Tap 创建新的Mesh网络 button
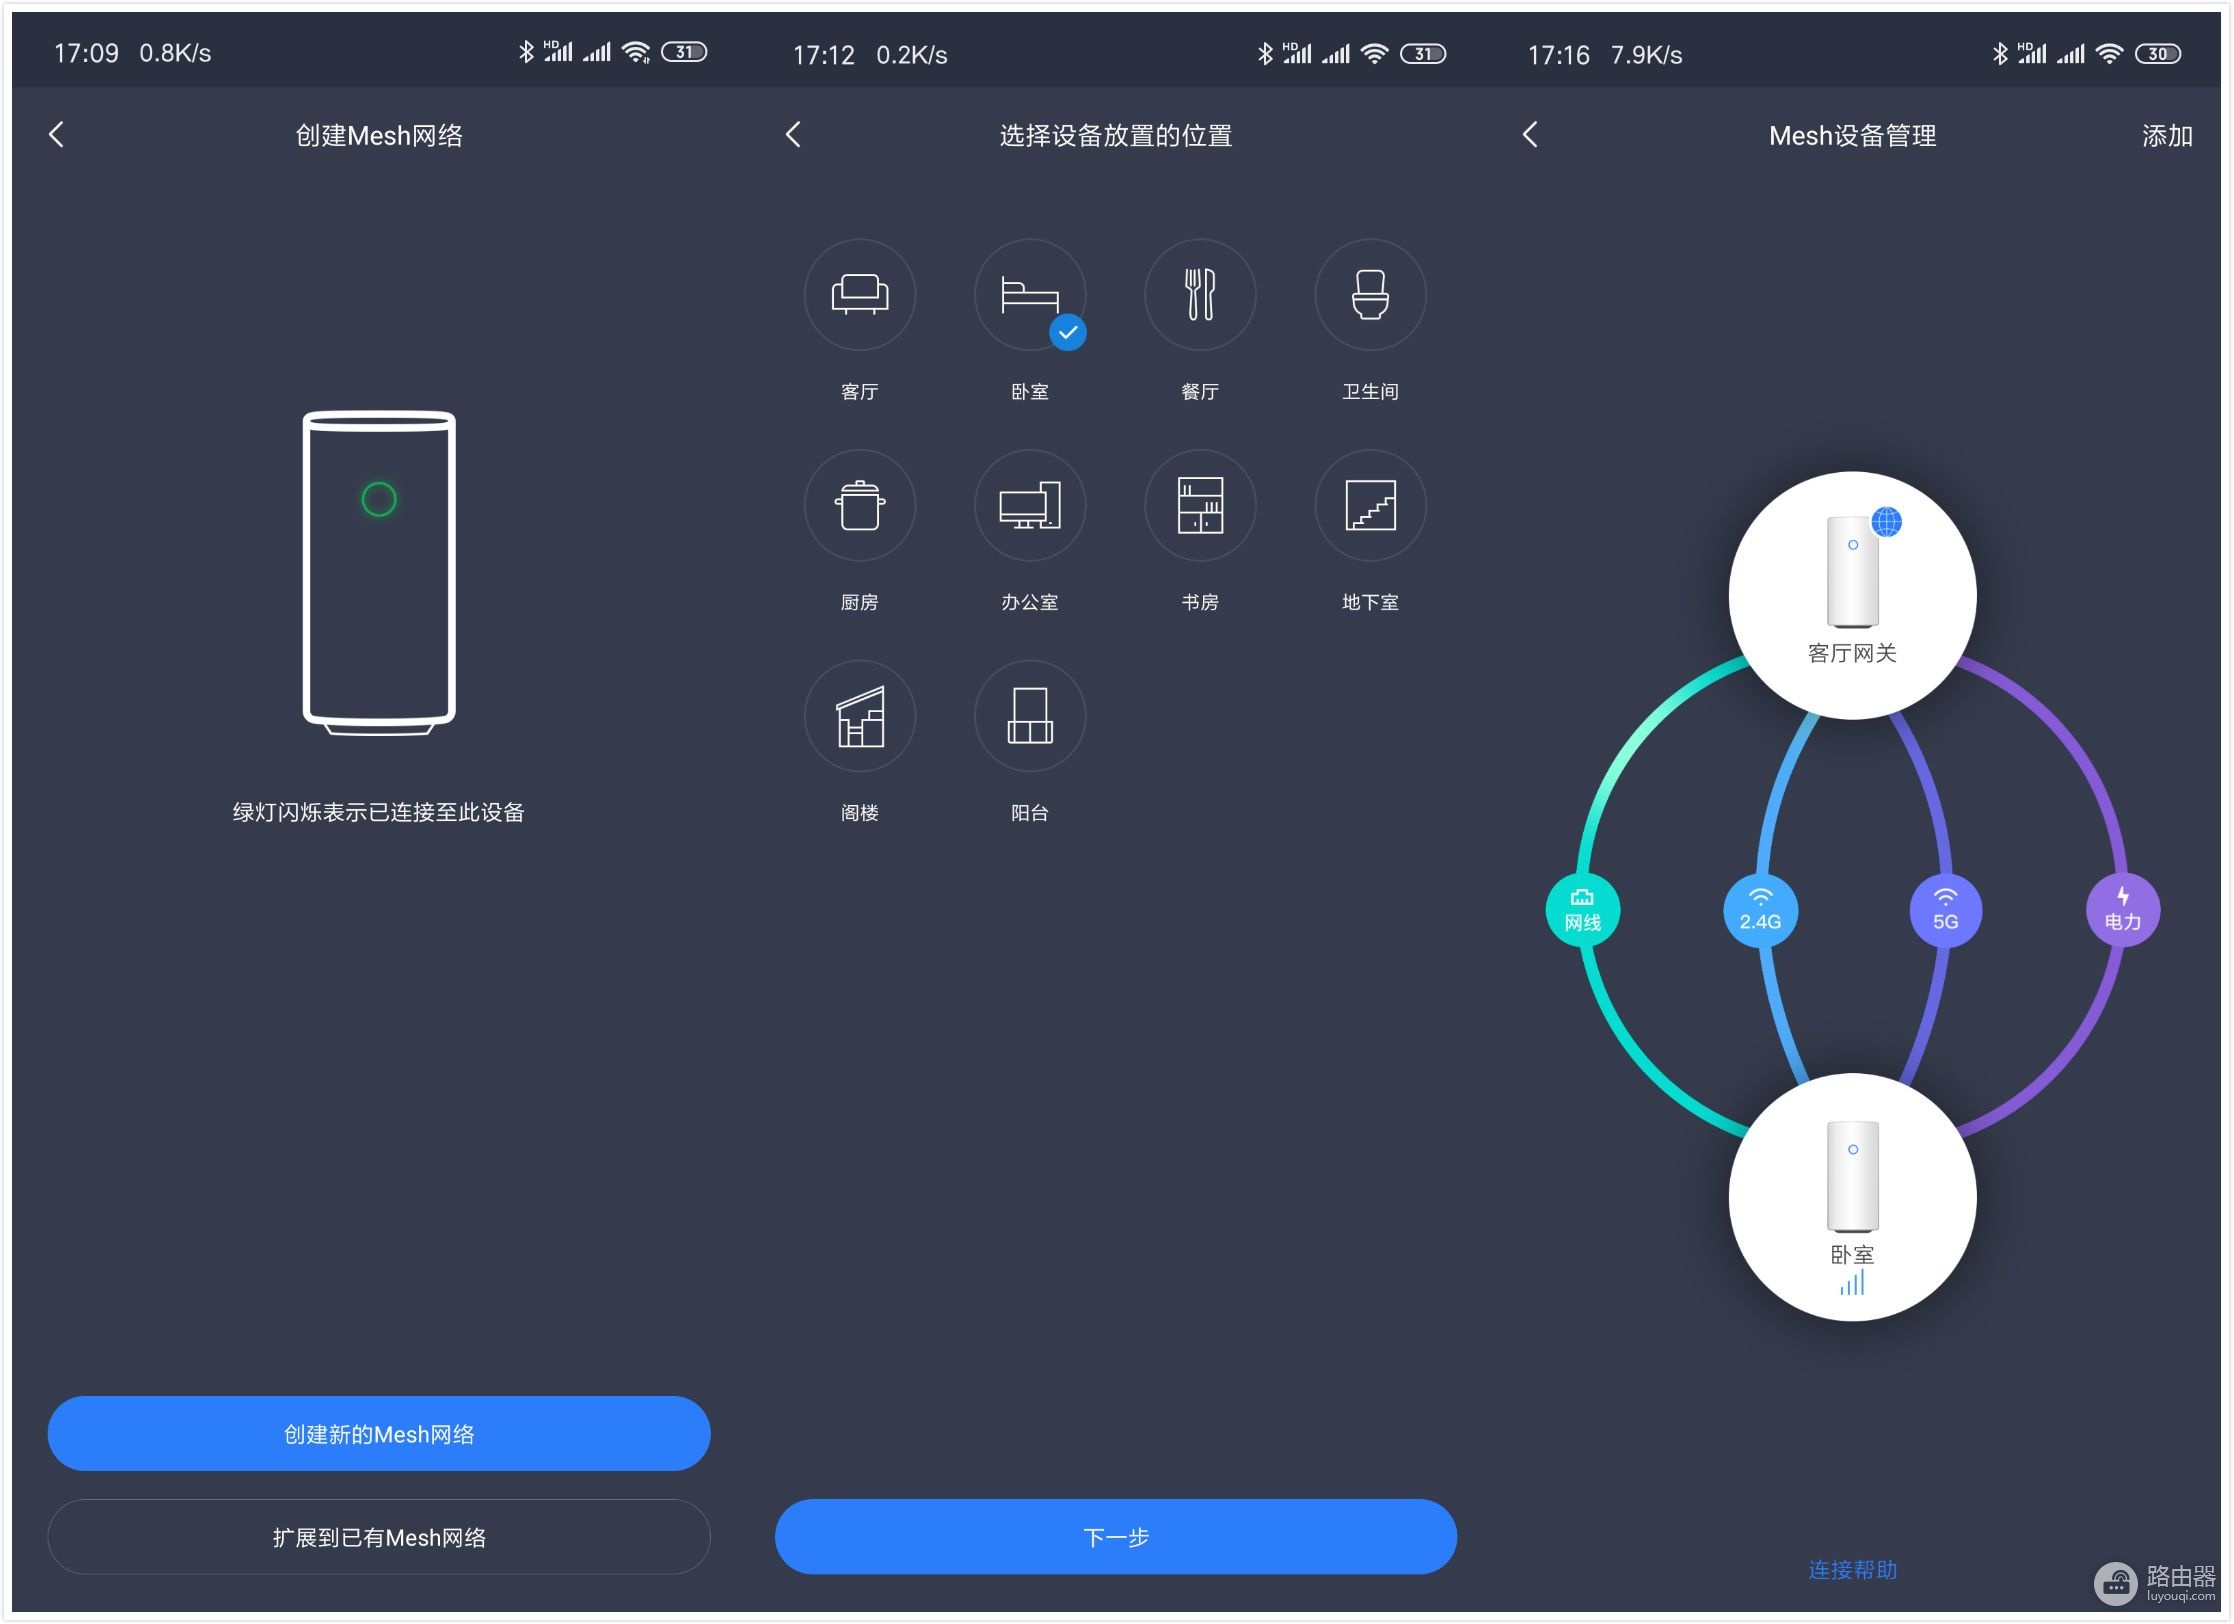 (379, 1434)
